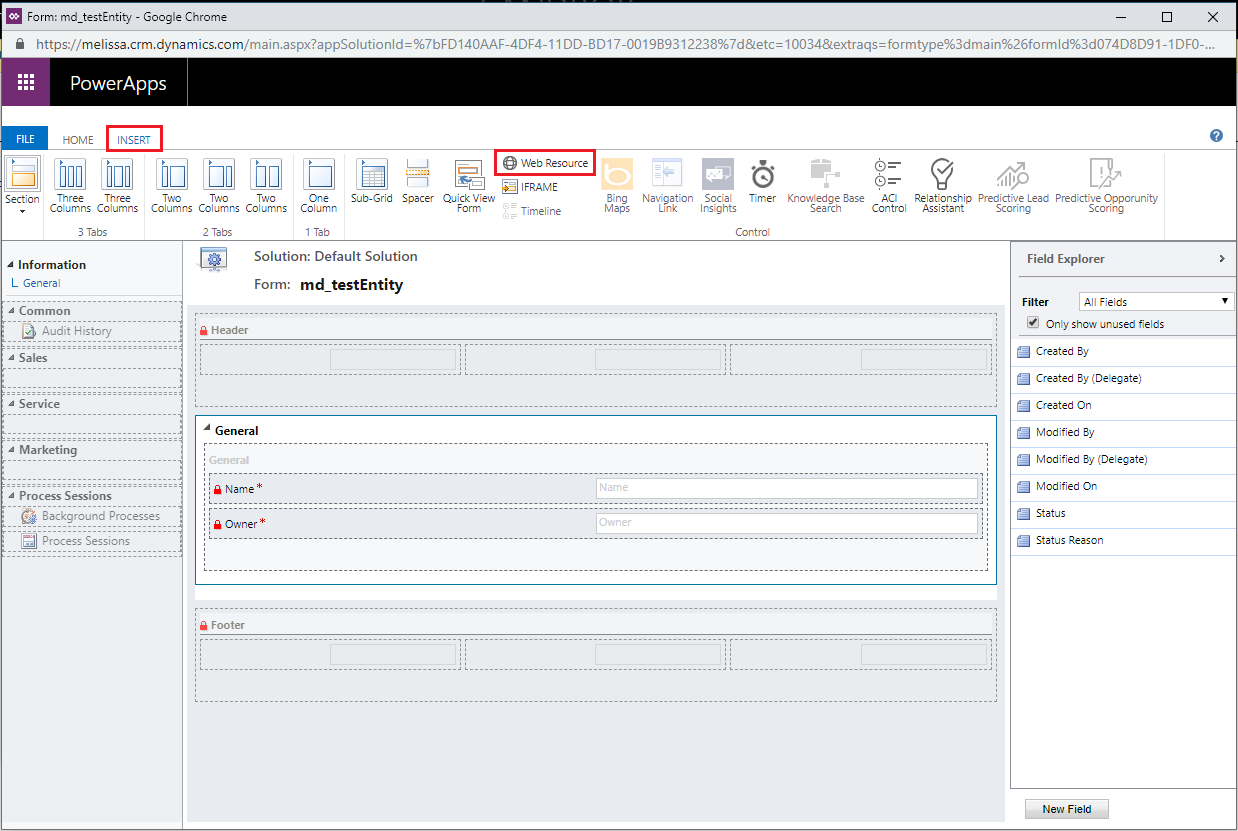
Task: Insert One Column tab
Action: click(x=319, y=186)
